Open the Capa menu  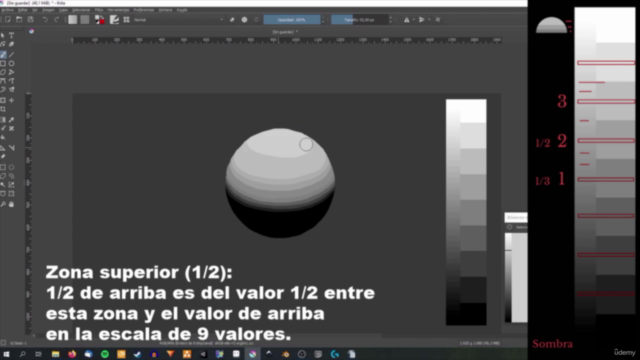63,10
